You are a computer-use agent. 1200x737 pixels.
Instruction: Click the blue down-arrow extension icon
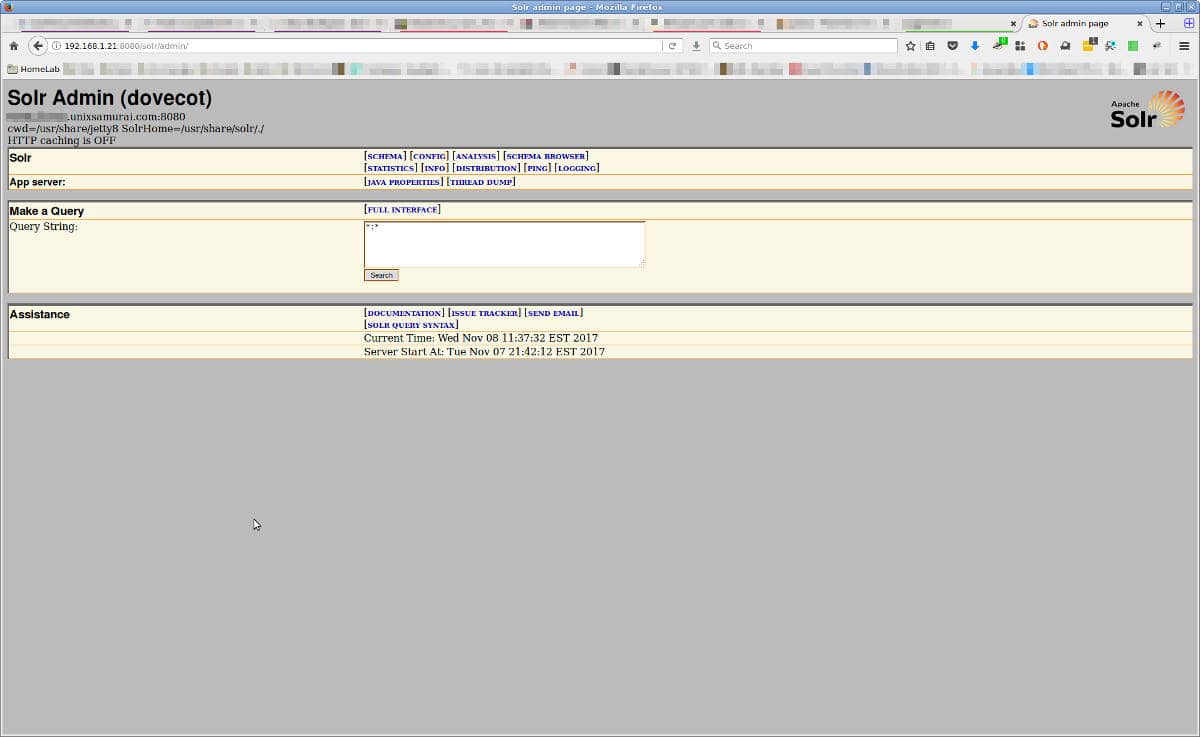[x=975, y=46]
